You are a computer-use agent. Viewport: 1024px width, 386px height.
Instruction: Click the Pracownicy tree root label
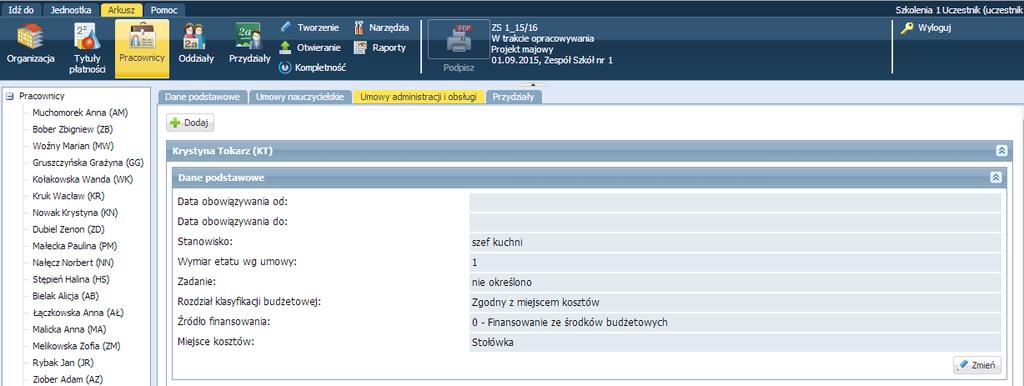click(x=42, y=96)
